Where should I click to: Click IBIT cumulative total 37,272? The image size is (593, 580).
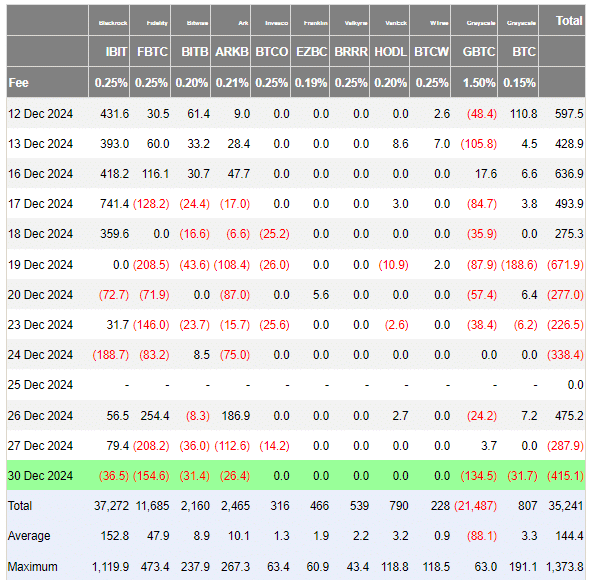[112, 506]
